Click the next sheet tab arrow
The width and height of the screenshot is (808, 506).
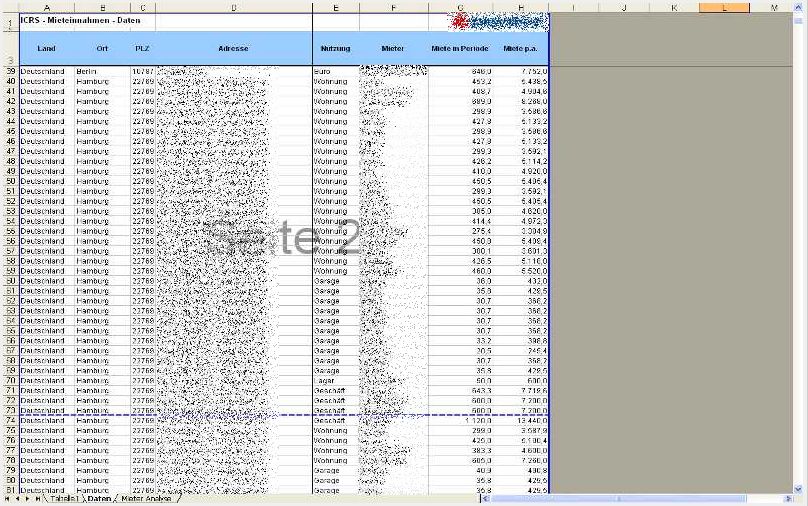(27, 499)
